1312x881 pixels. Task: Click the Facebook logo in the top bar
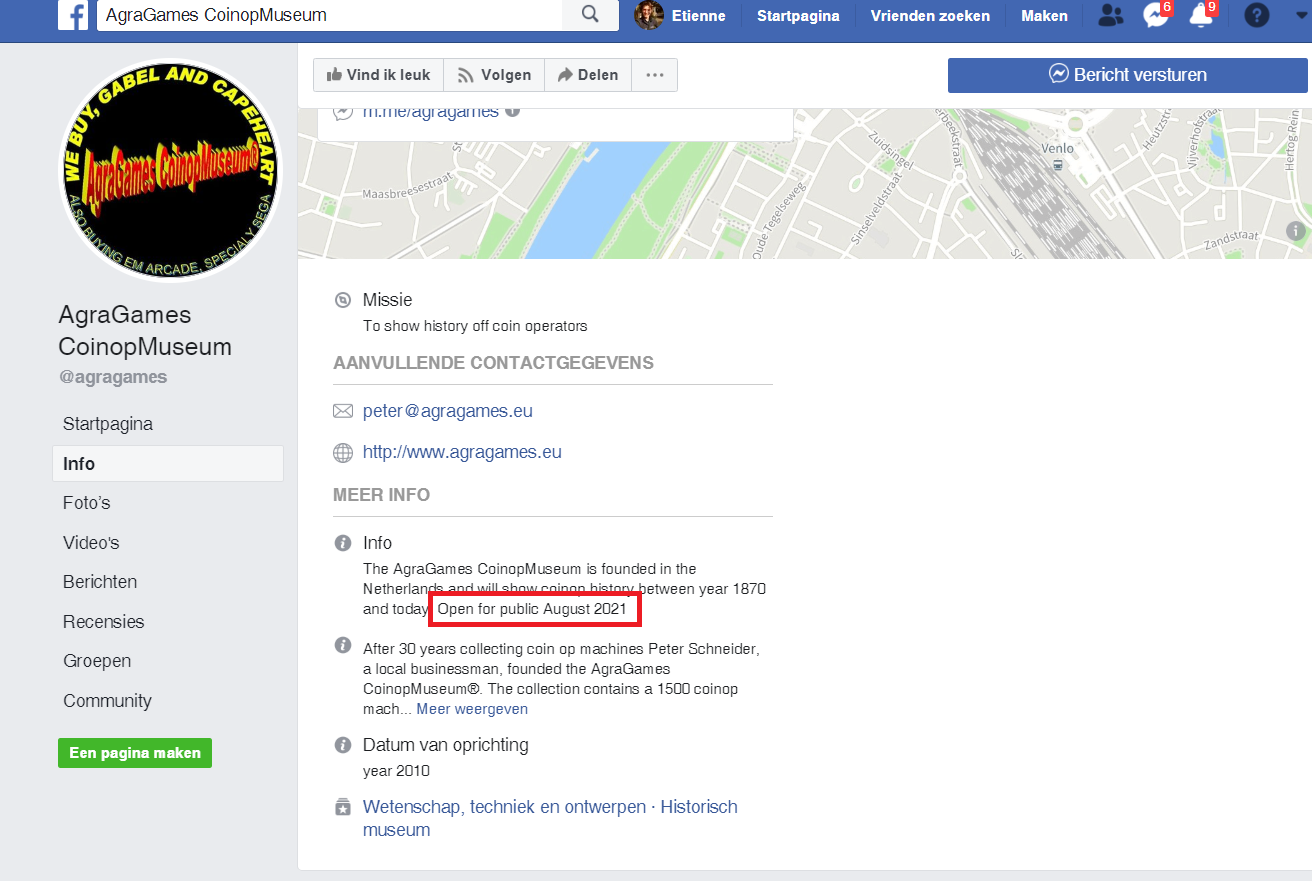coord(73,15)
